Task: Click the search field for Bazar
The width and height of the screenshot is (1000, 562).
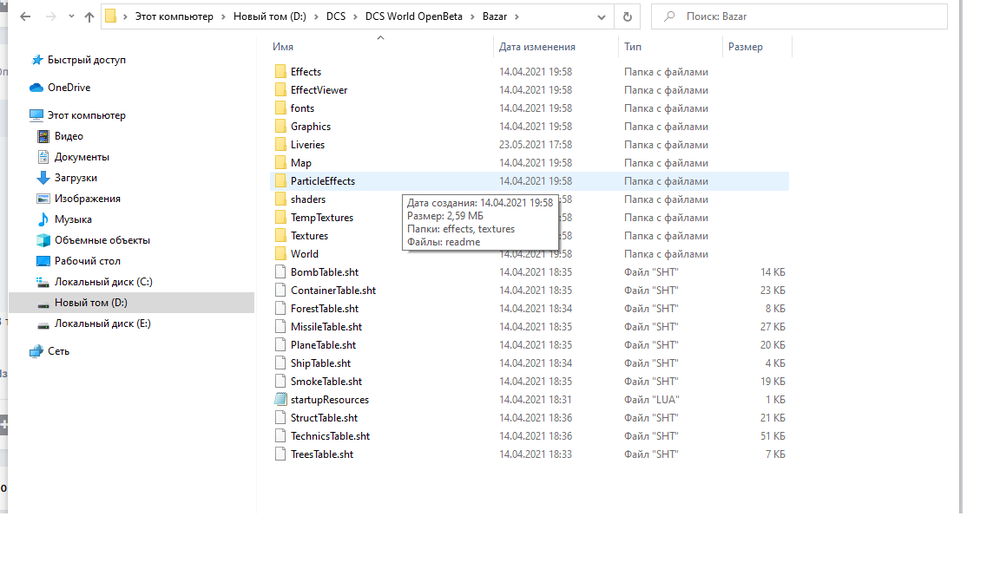Action: (x=799, y=17)
